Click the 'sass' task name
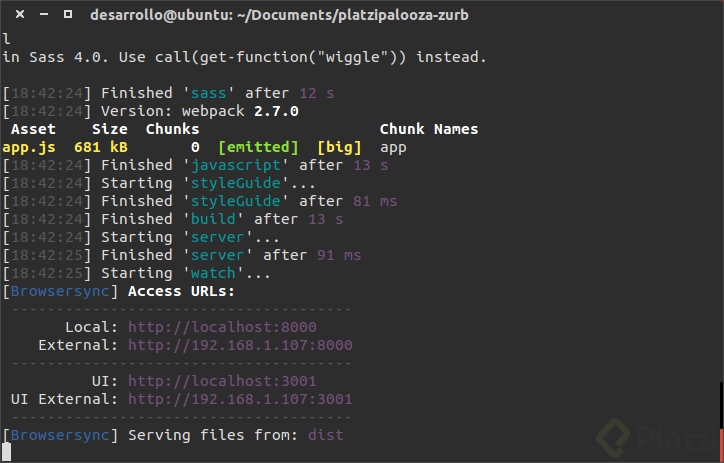Image resolution: width=724 pixels, height=463 pixels. tap(209, 93)
